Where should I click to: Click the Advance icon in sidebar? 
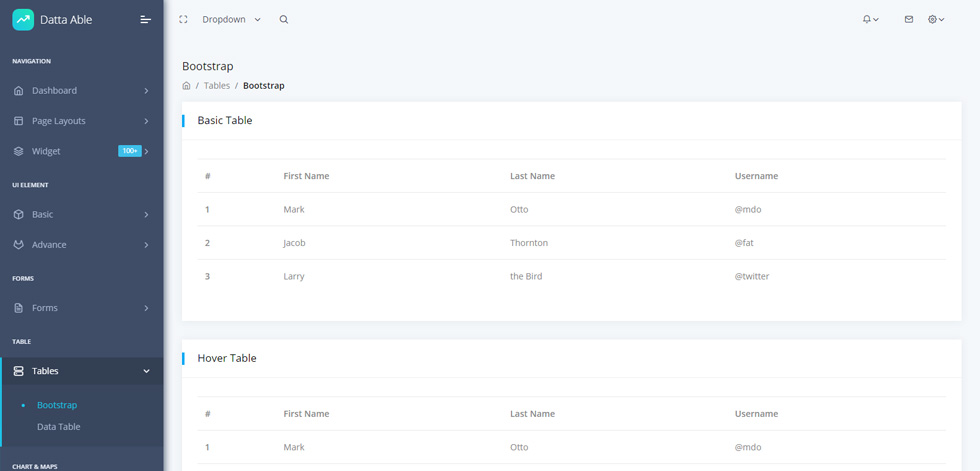19,245
